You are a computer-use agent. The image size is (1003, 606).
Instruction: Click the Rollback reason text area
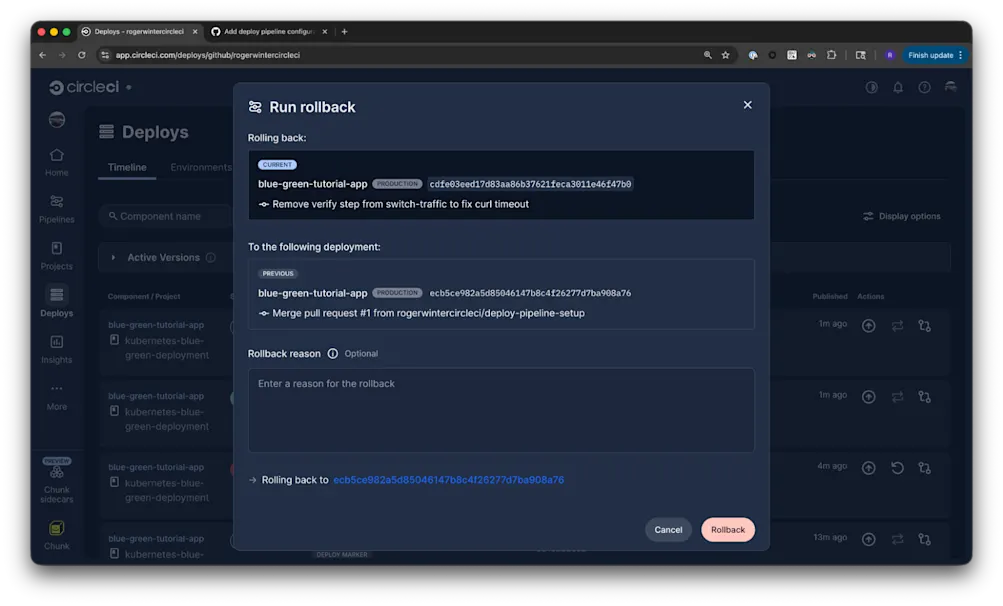501,410
